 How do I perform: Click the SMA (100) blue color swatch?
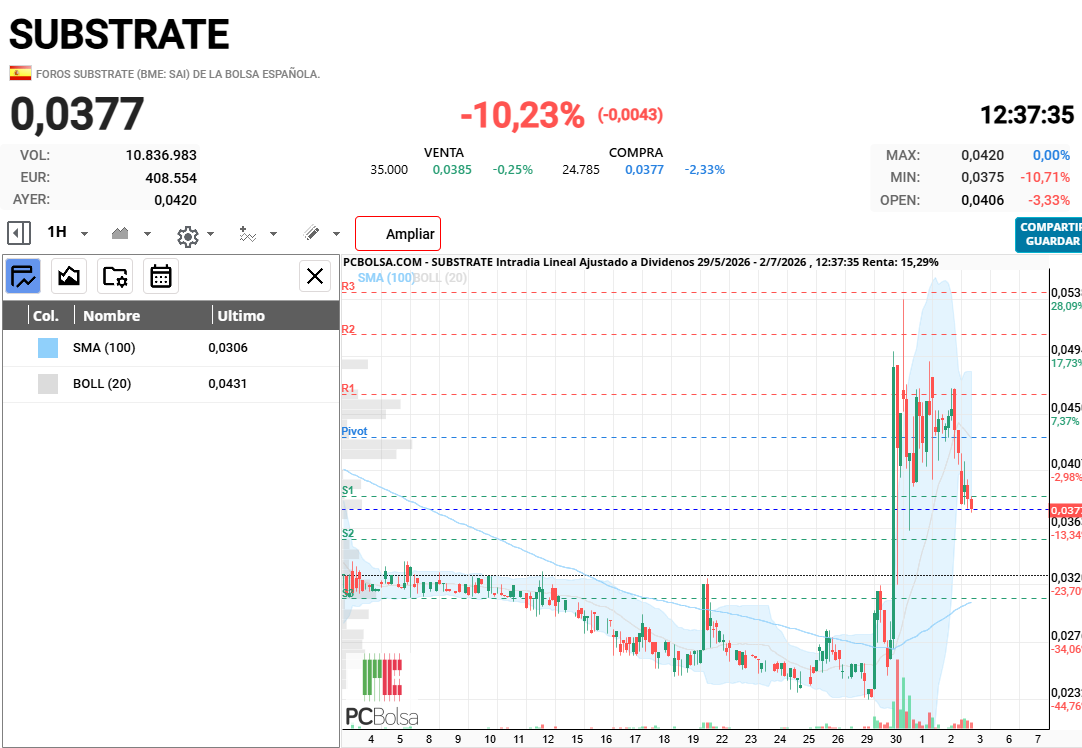[48, 348]
